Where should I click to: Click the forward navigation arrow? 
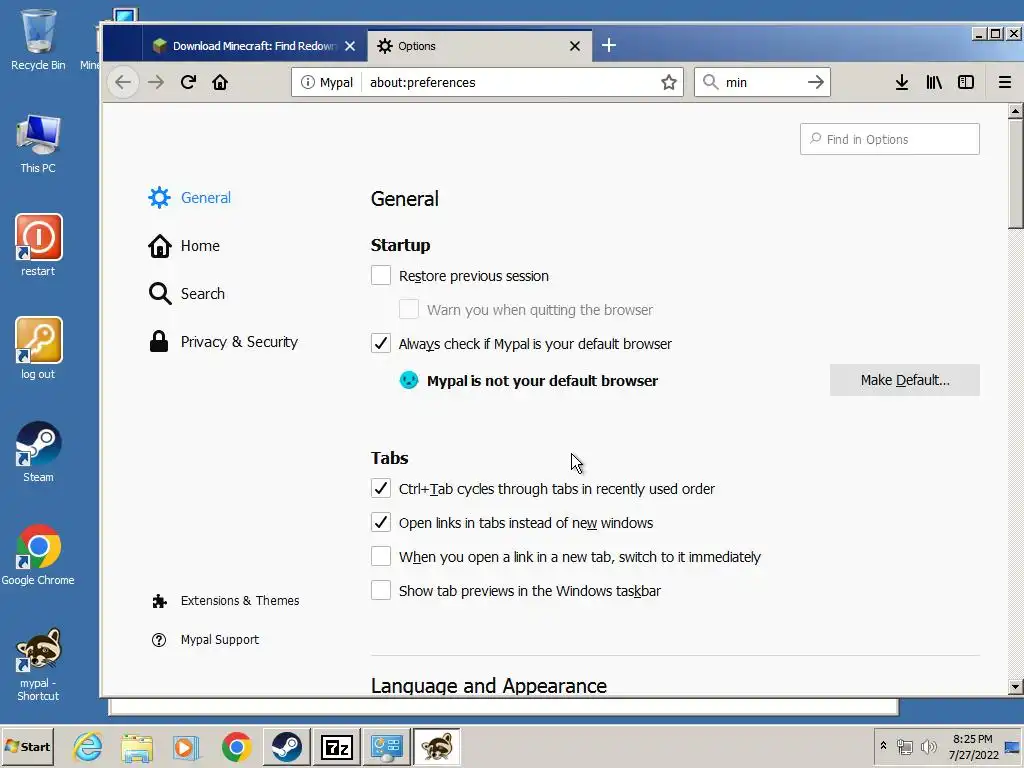[x=155, y=82]
